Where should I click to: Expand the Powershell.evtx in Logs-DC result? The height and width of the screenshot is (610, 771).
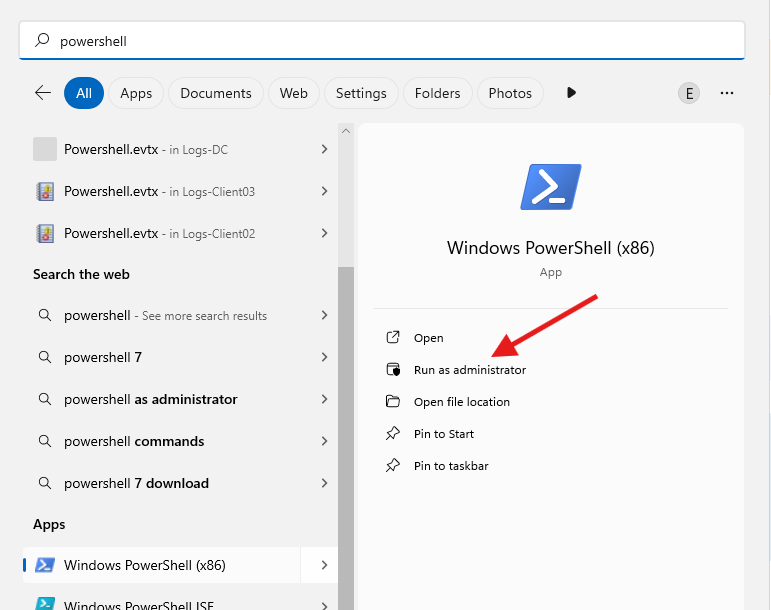coord(324,149)
